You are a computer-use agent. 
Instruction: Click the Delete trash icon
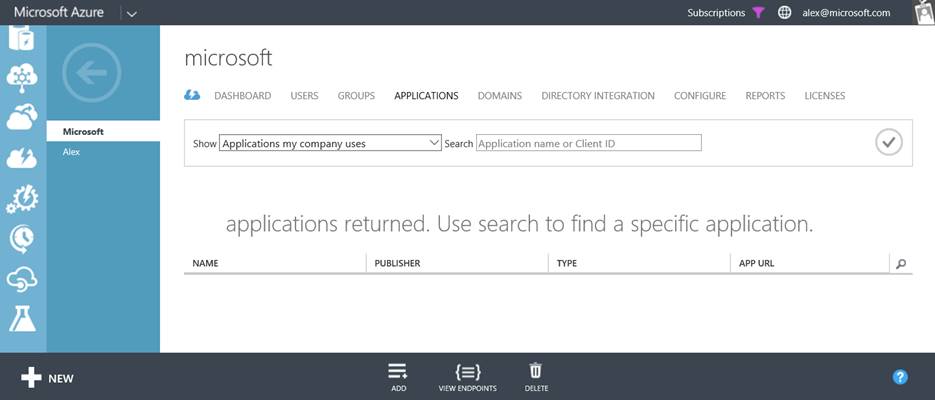click(535, 371)
